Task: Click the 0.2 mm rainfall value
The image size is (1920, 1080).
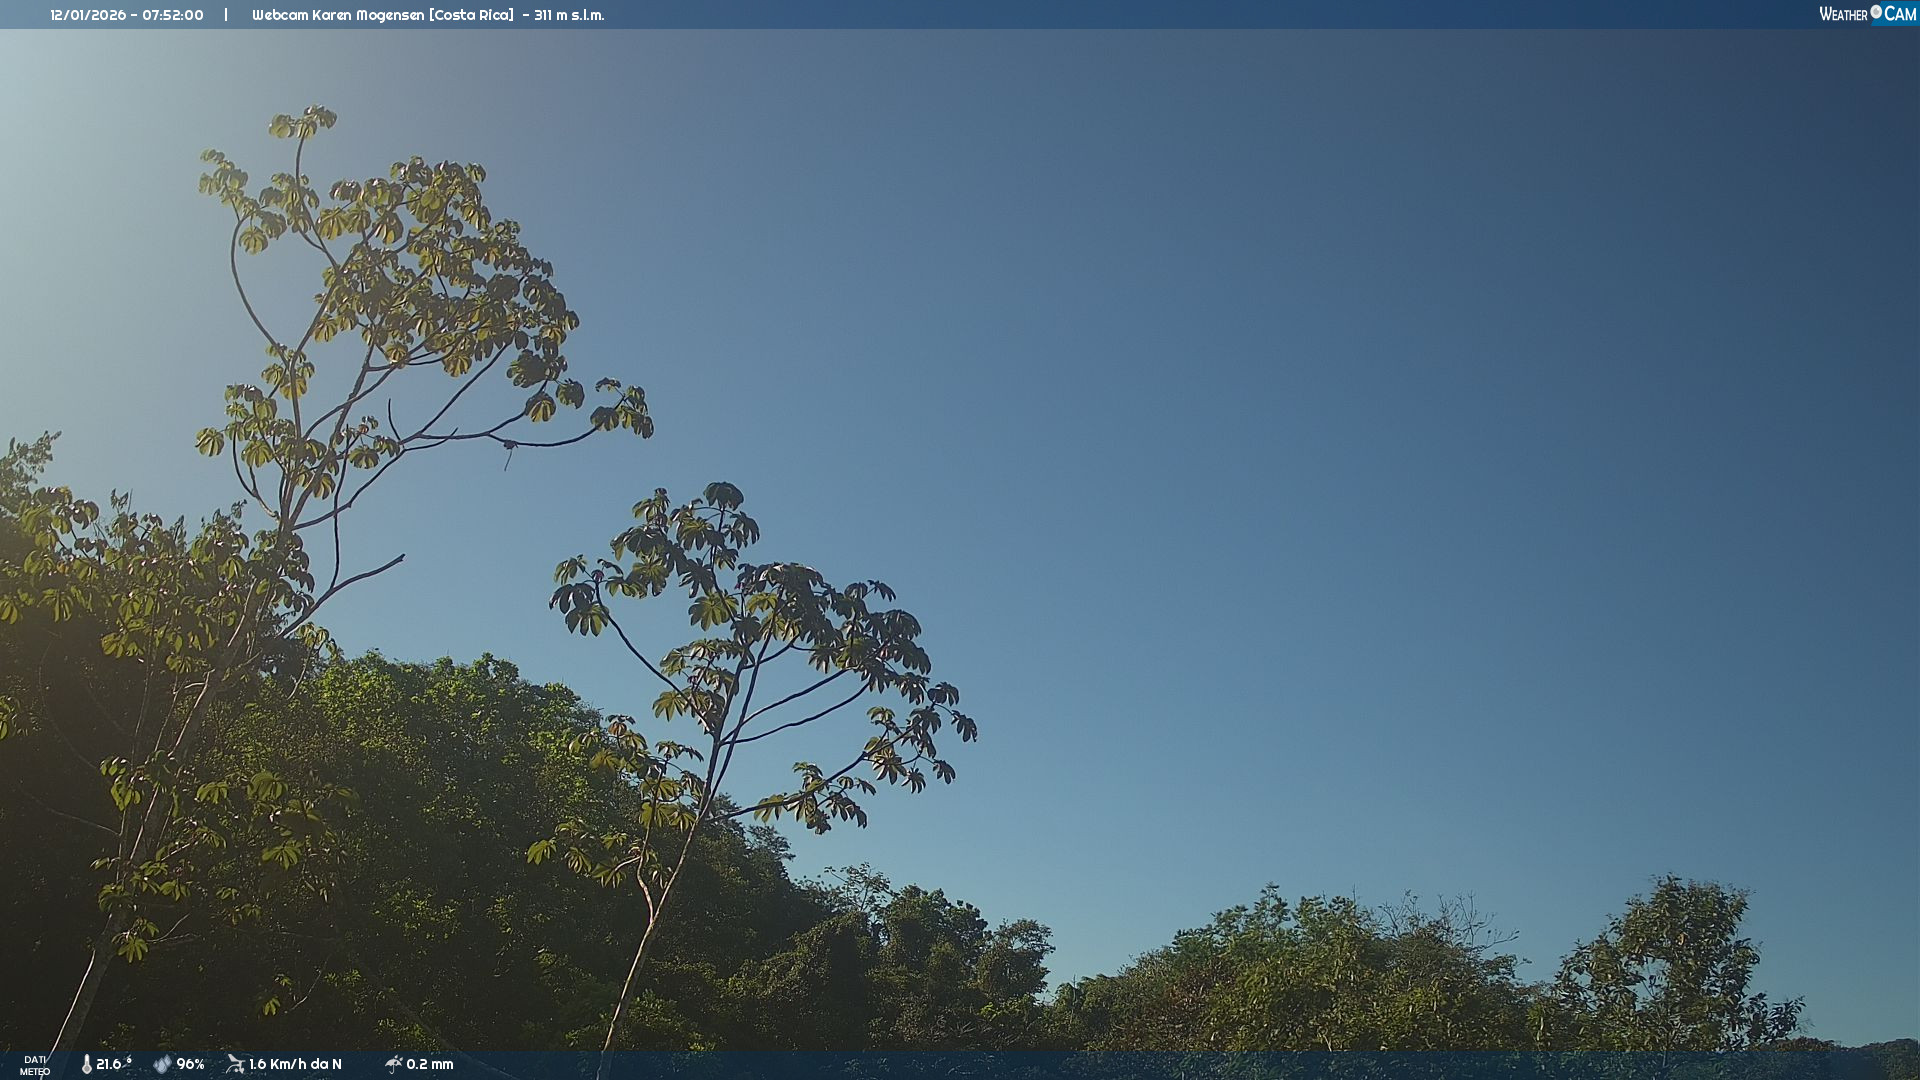Action: (x=430, y=1064)
